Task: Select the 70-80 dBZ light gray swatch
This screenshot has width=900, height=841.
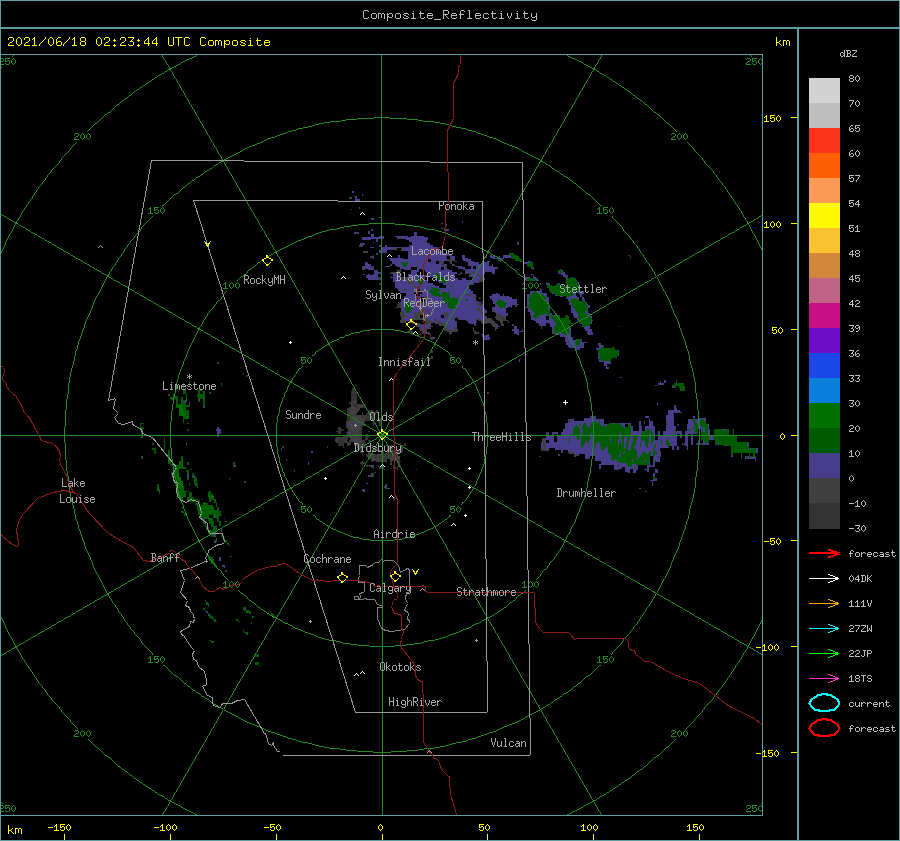Action: point(824,91)
